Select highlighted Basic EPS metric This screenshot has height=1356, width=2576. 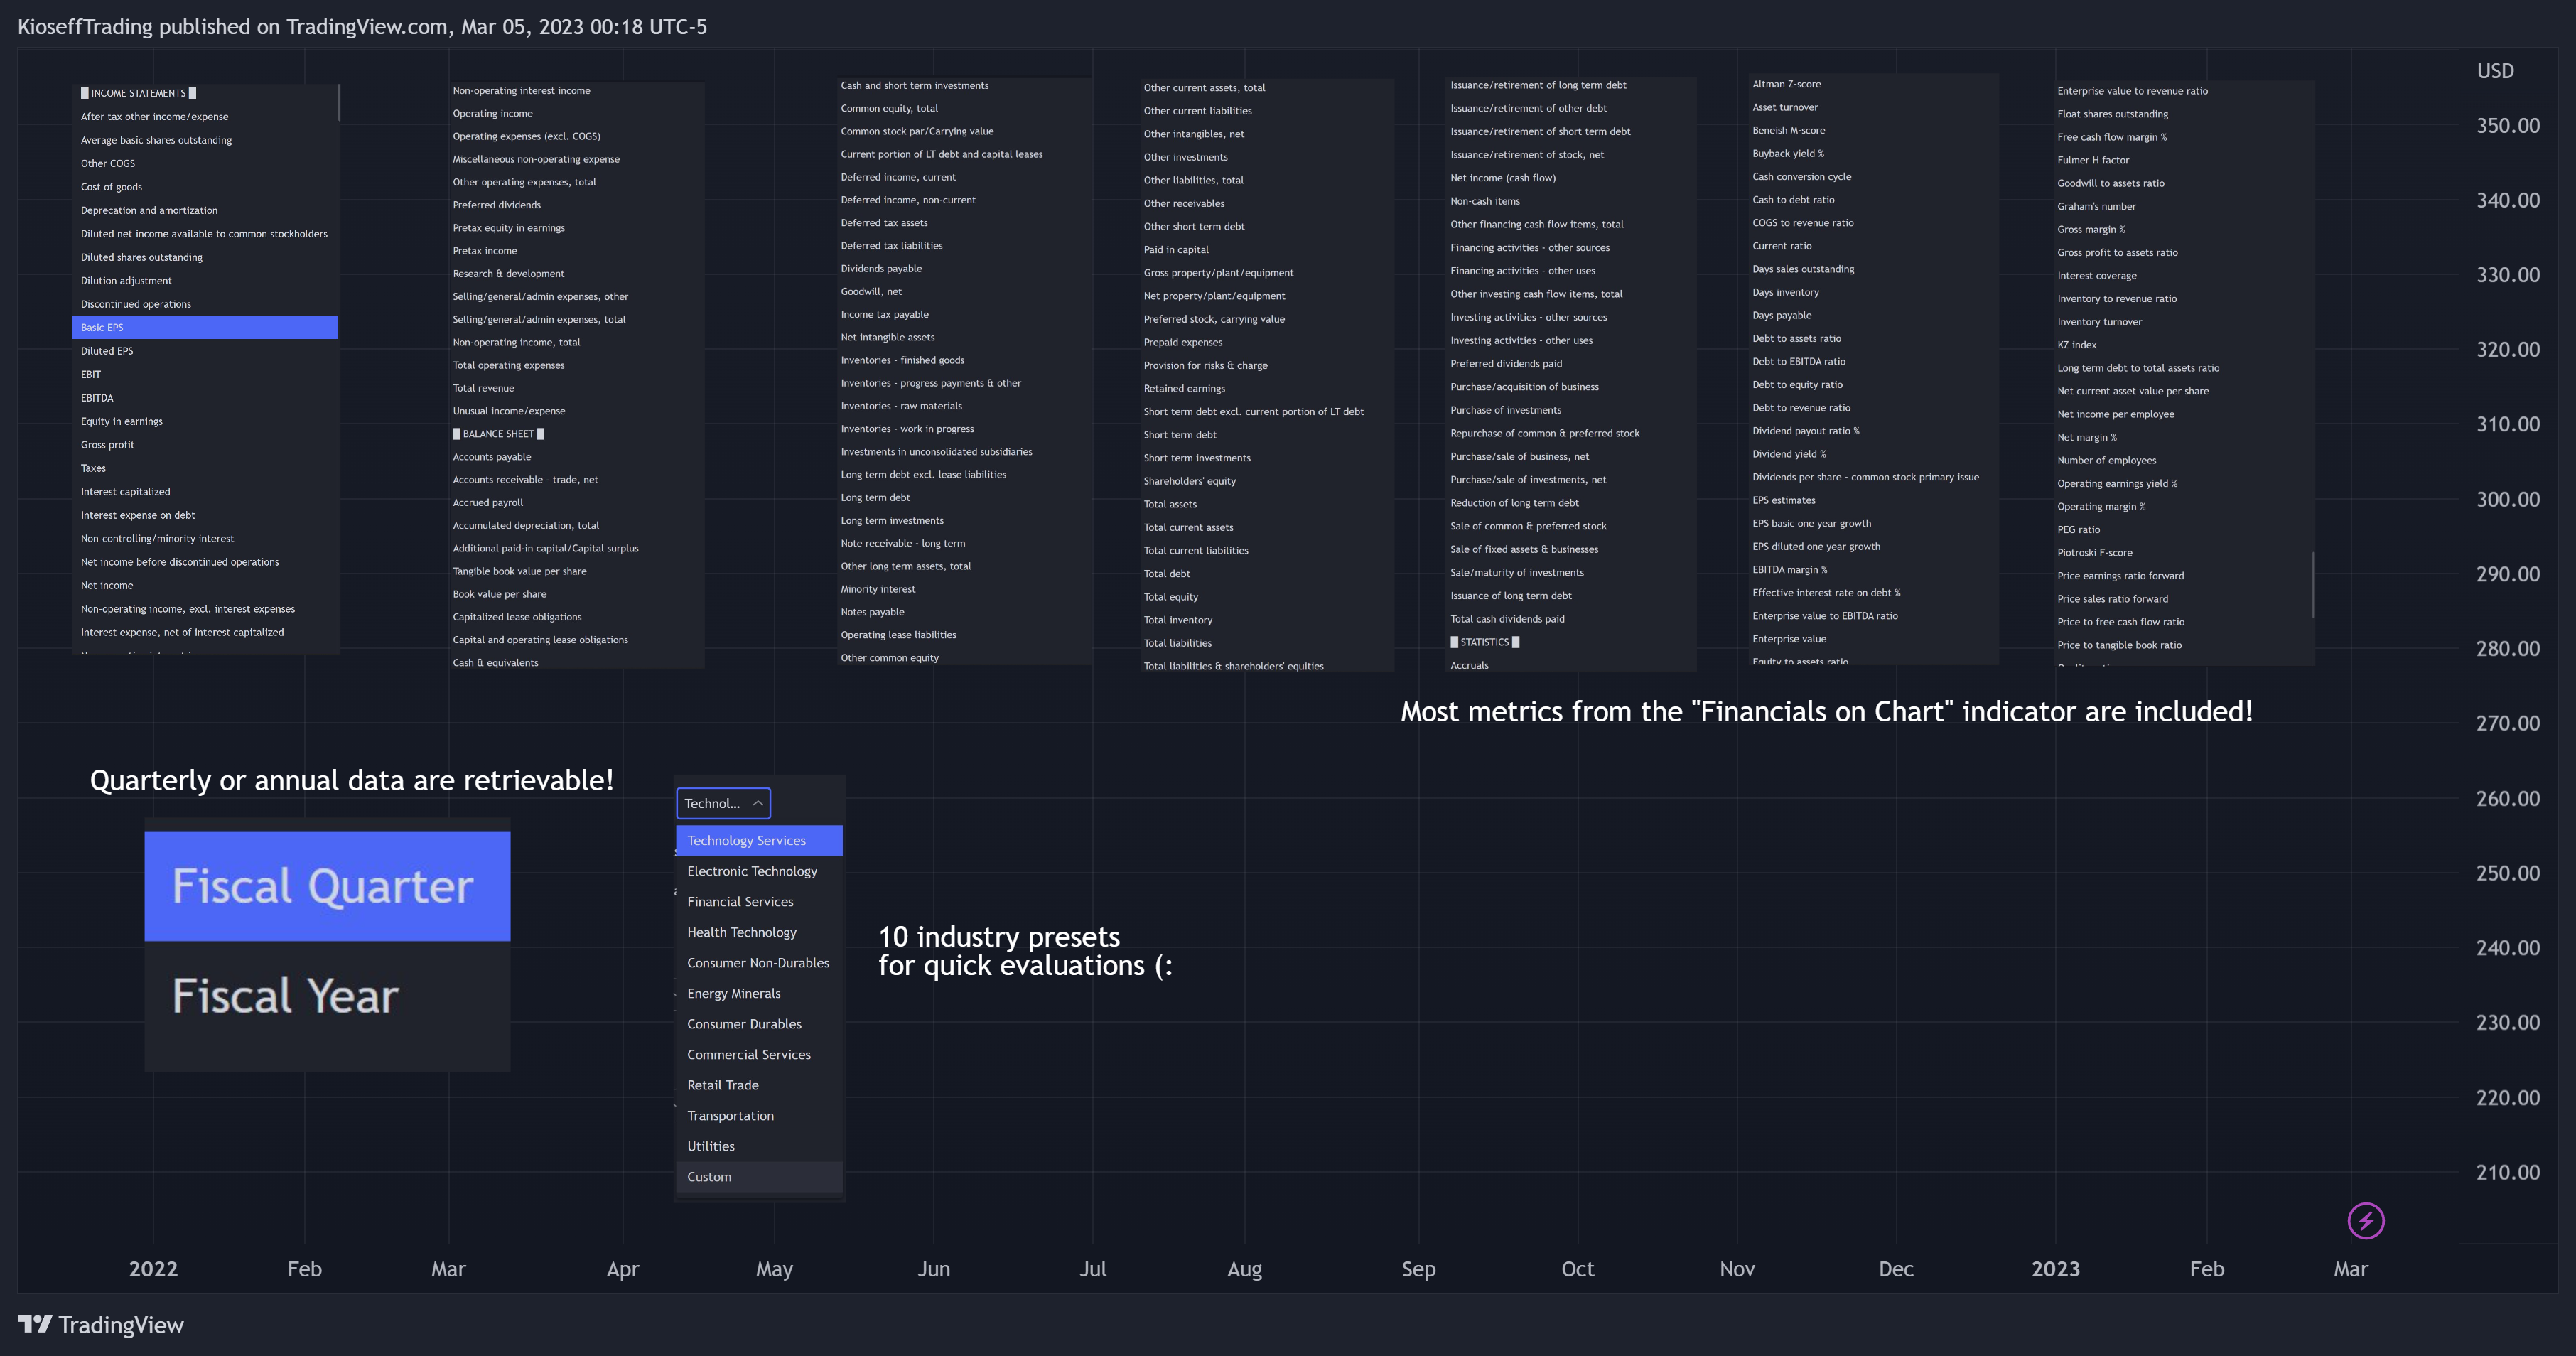tap(205, 327)
